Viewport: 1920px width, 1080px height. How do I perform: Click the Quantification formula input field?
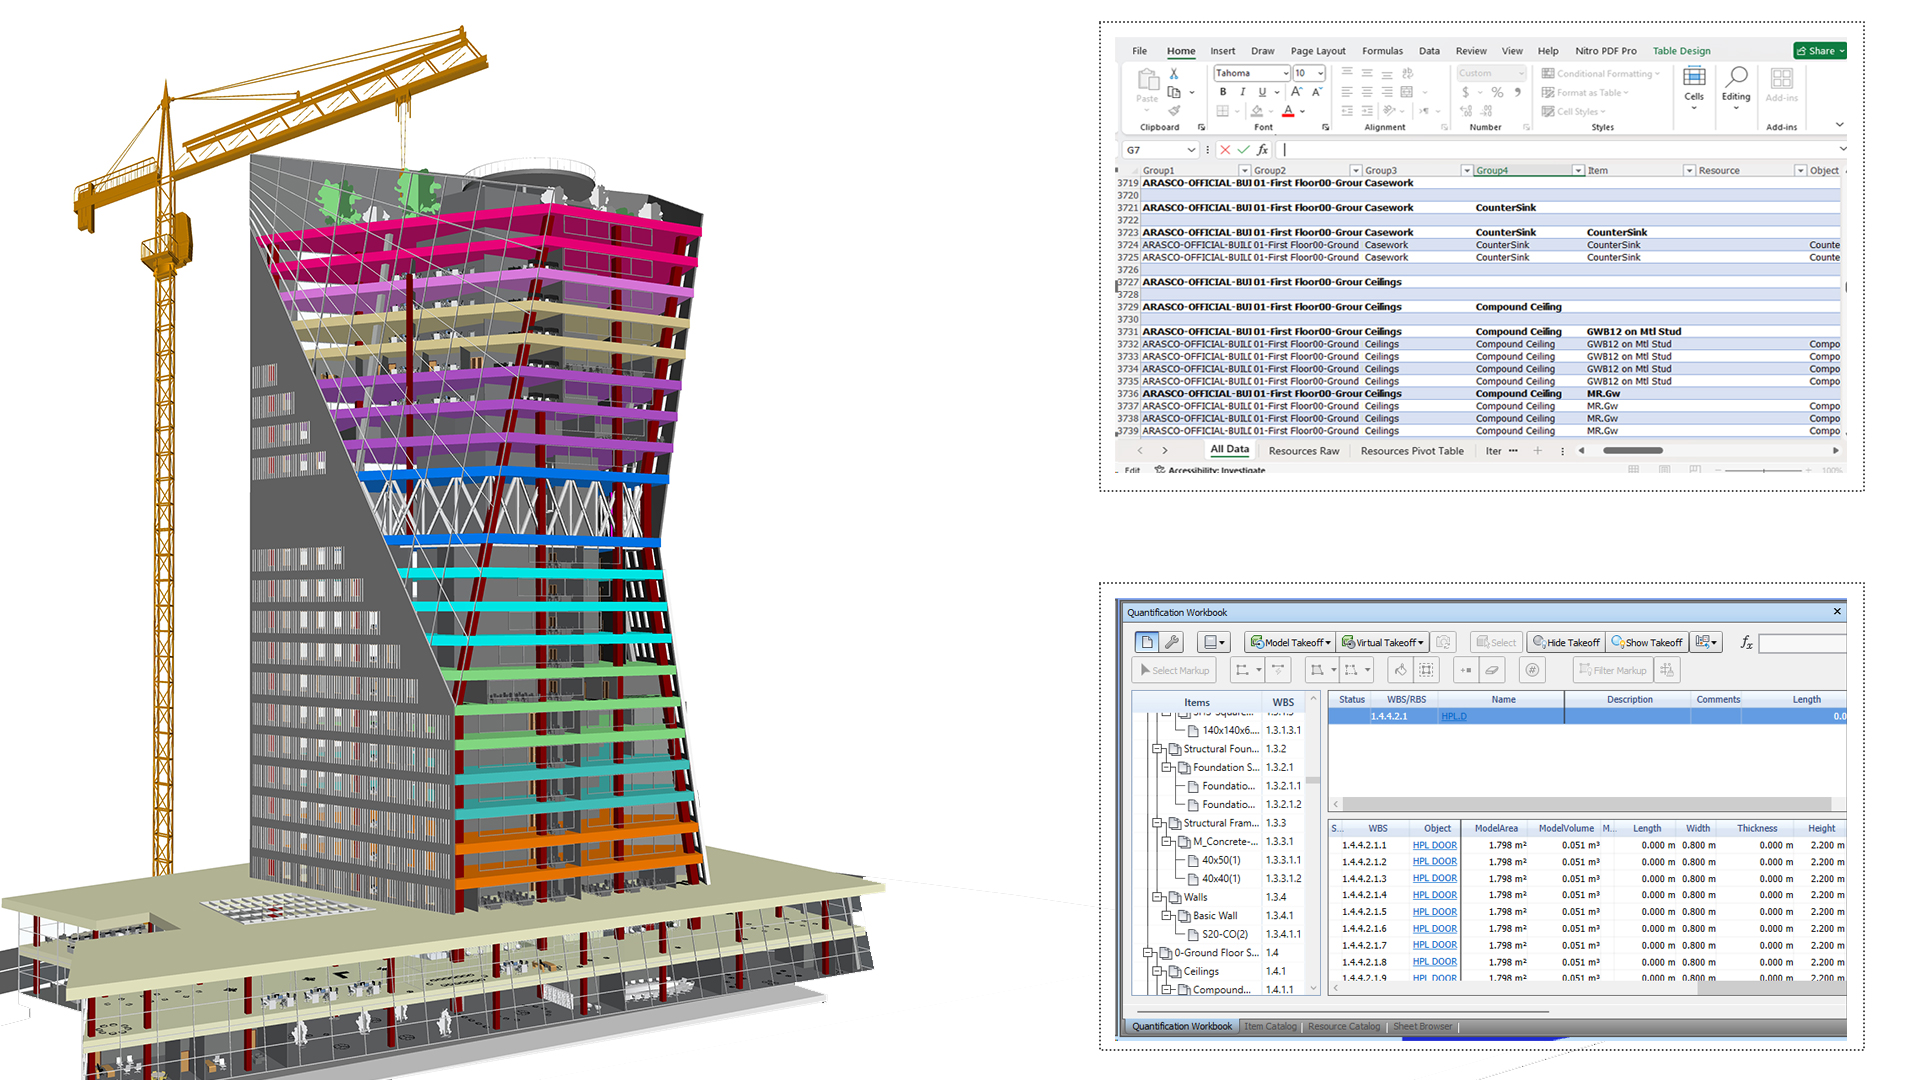[1802, 643]
